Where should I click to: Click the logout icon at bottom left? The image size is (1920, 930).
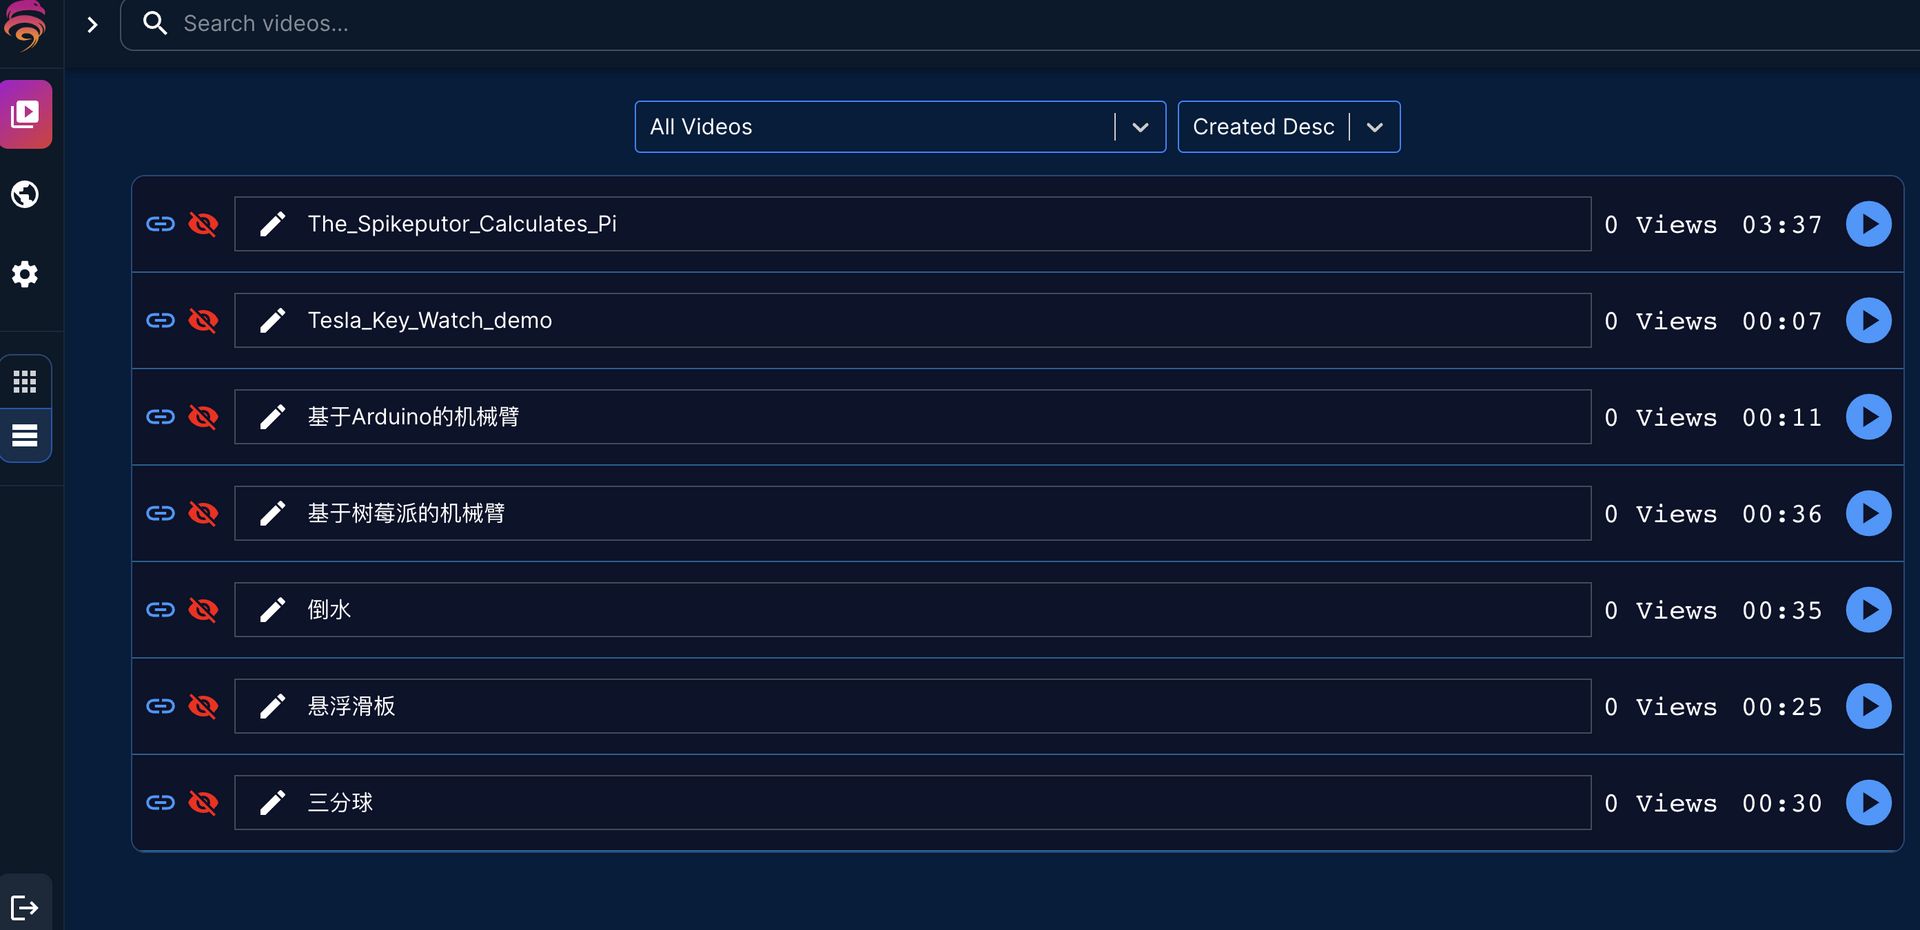[x=25, y=907]
